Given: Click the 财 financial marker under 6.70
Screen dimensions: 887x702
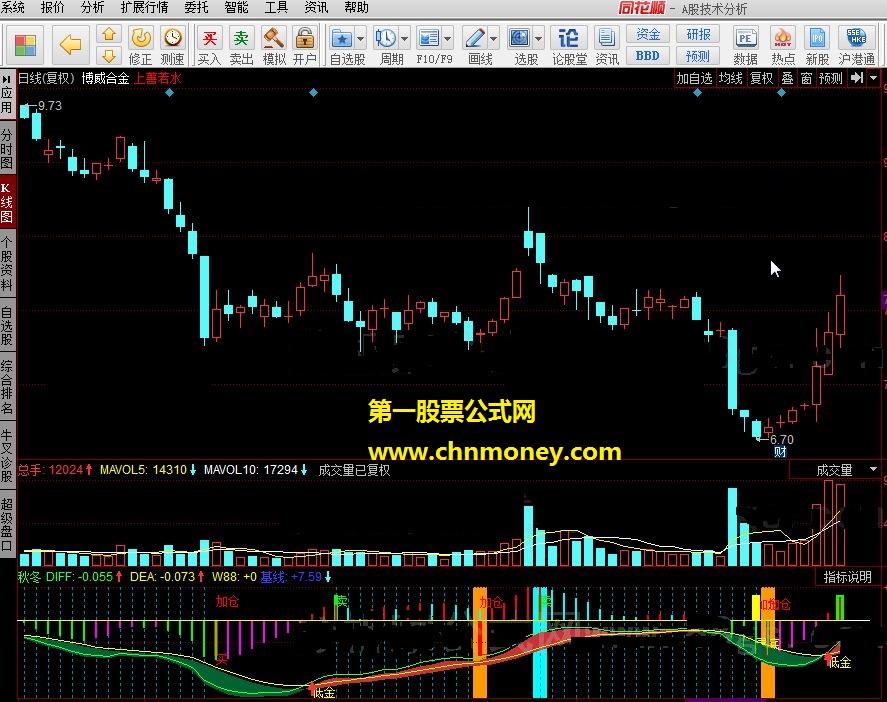Looking at the screenshot, I should (780, 451).
